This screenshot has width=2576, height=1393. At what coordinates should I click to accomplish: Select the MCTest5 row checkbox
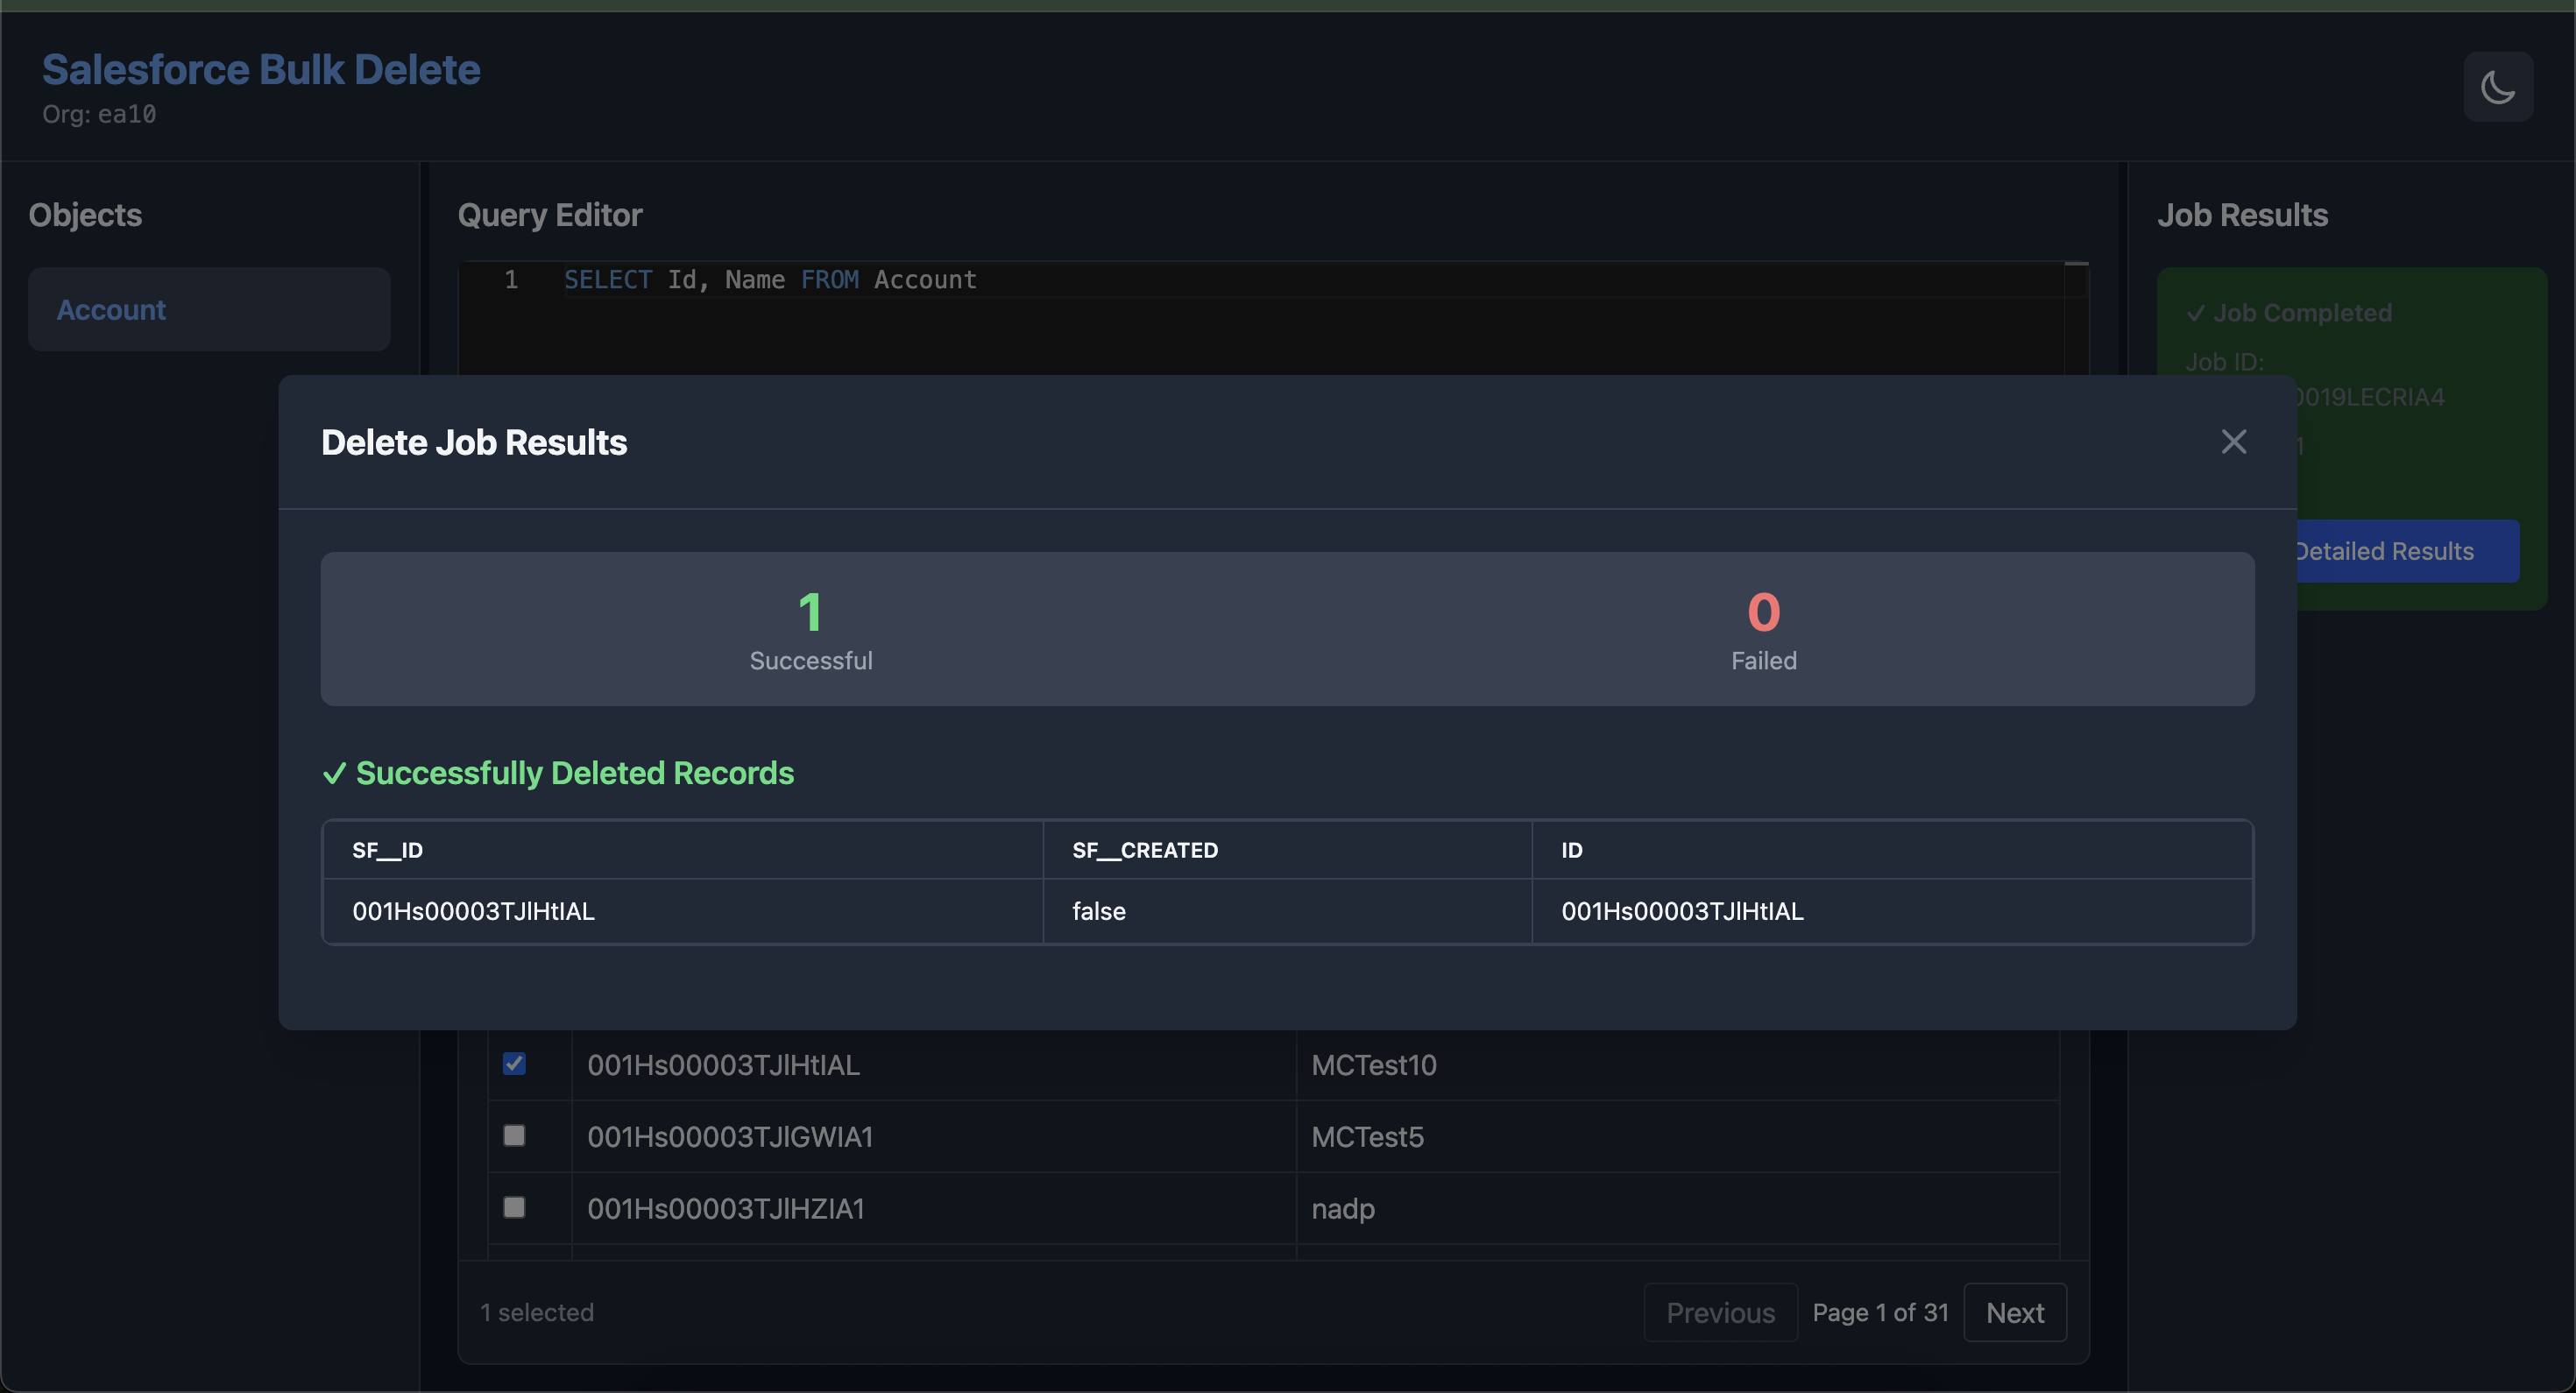click(514, 1135)
